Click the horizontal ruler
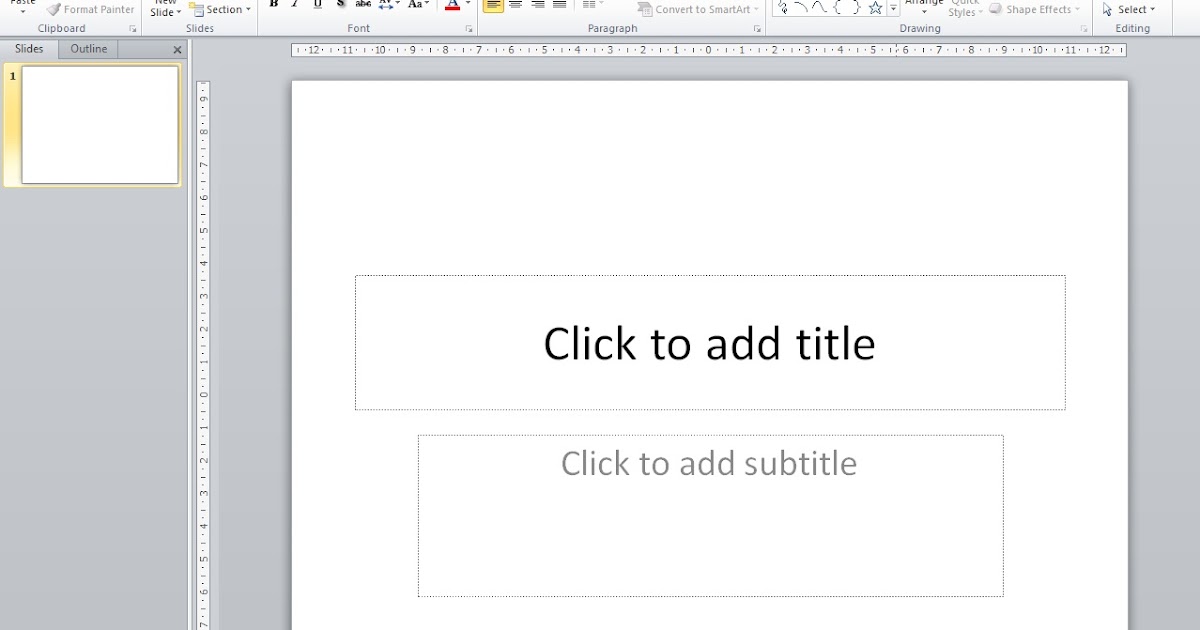This screenshot has height=630, width=1200. click(709, 50)
